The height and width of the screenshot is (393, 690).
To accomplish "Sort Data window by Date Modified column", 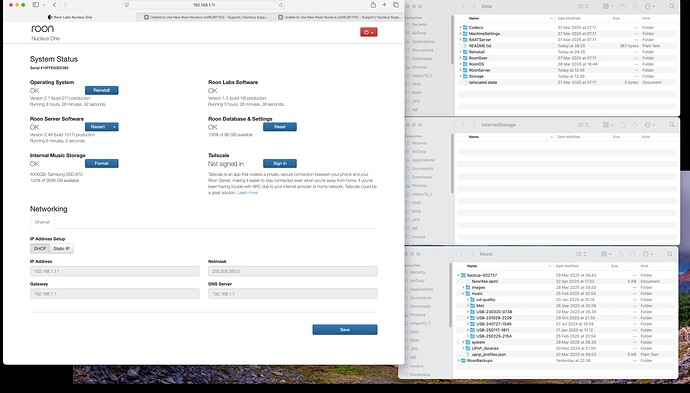I will [568, 18].
